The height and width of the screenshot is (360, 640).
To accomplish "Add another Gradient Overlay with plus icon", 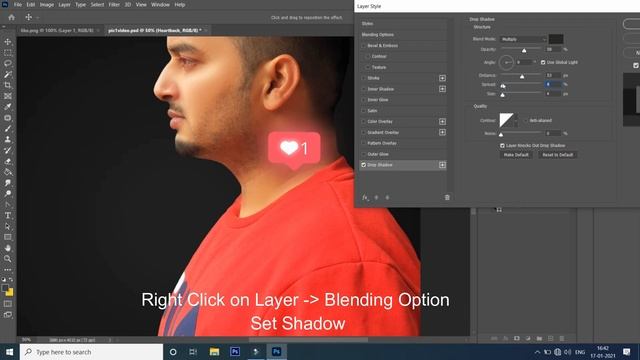I will click(442, 132).
